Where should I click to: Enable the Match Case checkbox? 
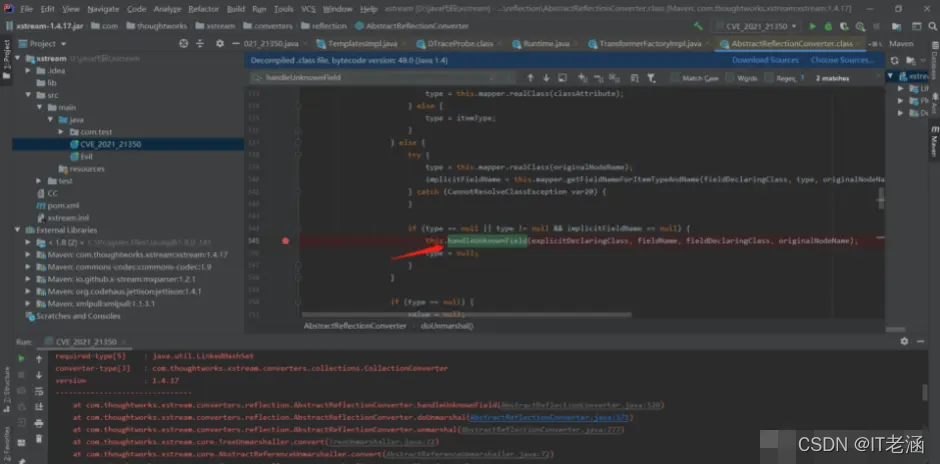[676, 78]
